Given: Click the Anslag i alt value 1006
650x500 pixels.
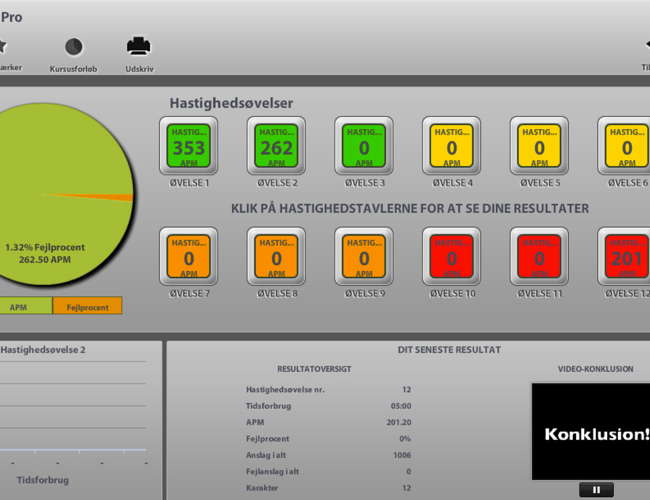Looking at the screenshot, I should tap(402, 455).
